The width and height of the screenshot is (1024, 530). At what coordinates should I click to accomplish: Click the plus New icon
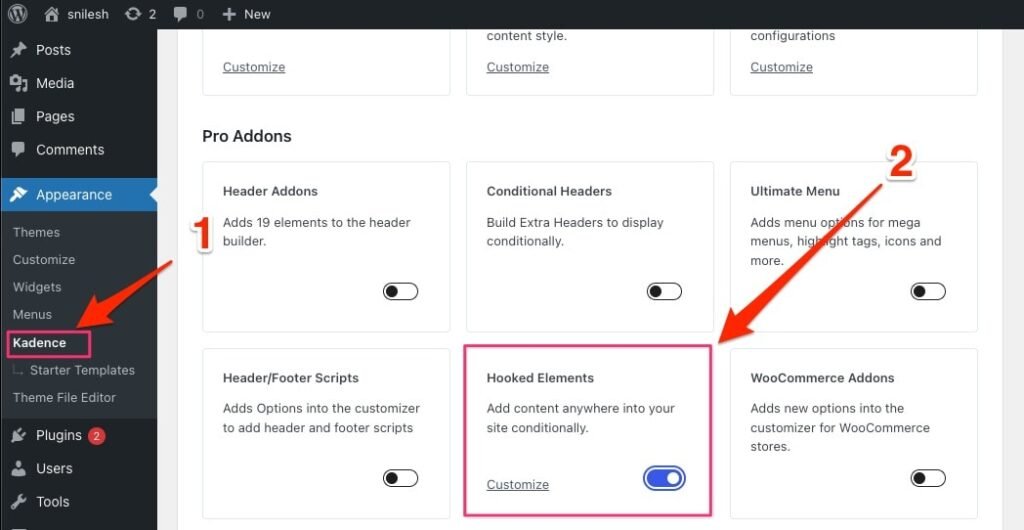(229, 14)
